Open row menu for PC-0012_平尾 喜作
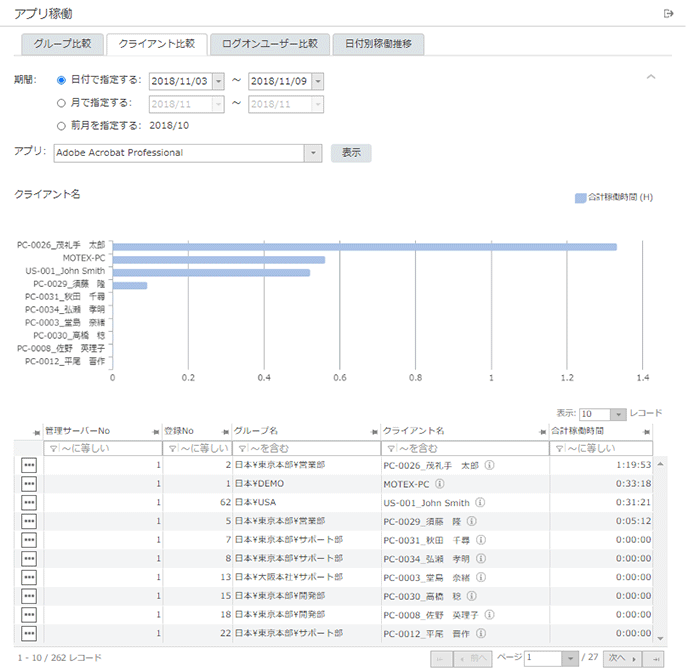 click(29, 633)
